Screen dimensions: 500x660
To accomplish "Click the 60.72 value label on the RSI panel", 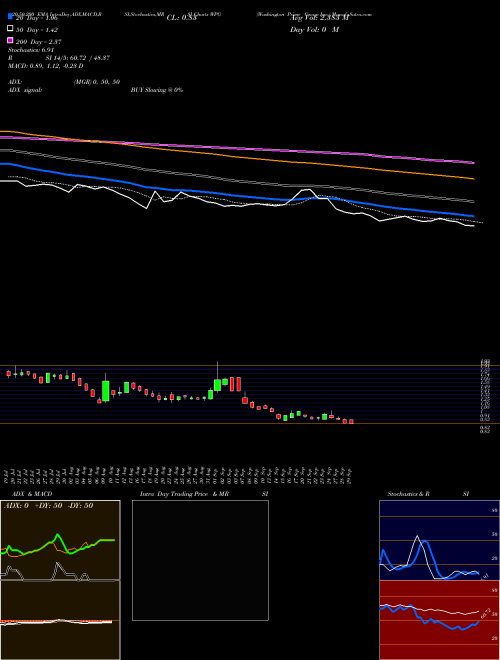I will [x=486, y=614].
